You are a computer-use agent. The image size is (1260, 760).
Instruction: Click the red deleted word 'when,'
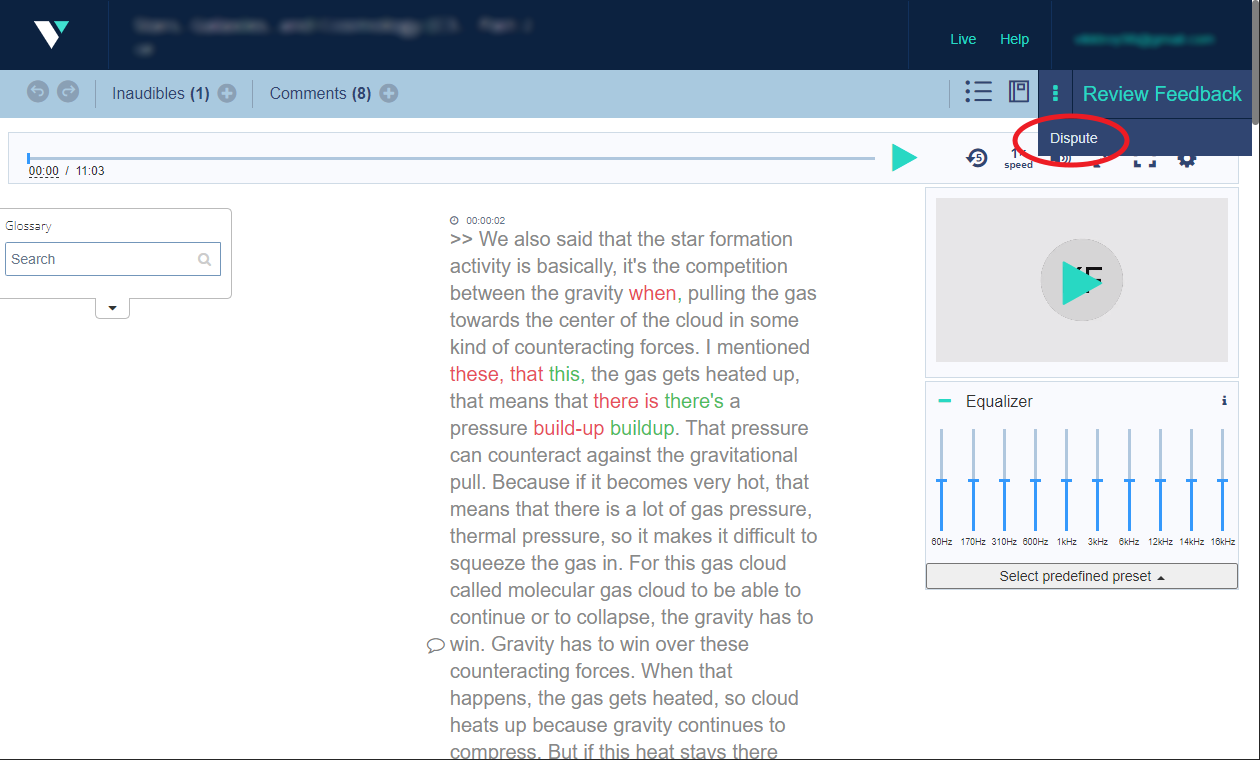(654, 293)
